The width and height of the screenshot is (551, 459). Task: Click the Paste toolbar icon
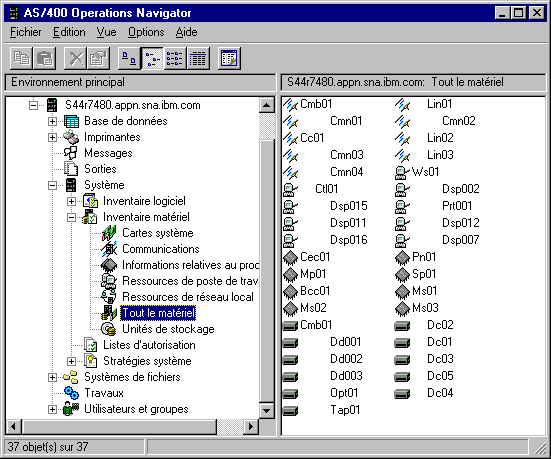pos(44,58)
